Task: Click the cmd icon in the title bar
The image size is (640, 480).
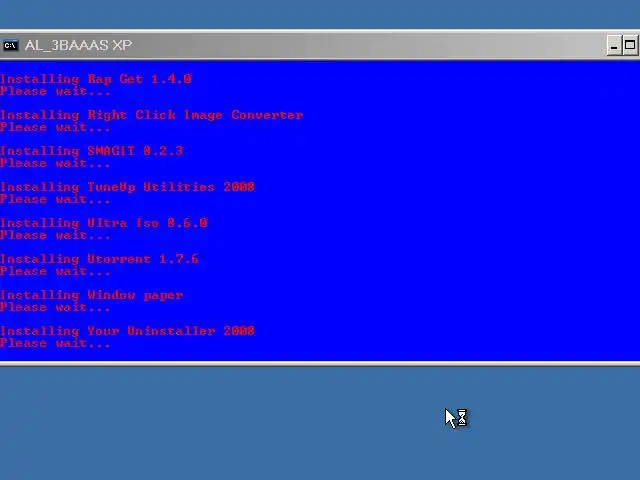Action: [x=10, y=45]
